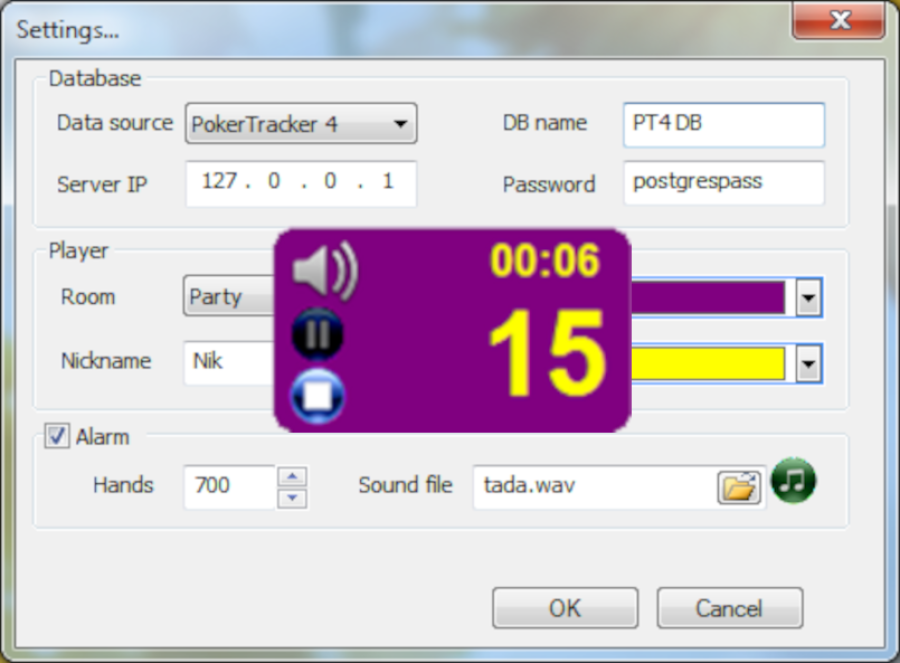Image resolution: width=900 pixels, height=663 pixels.
Task: Open the Room dropdown showing Party
Action: coord(230,298)
